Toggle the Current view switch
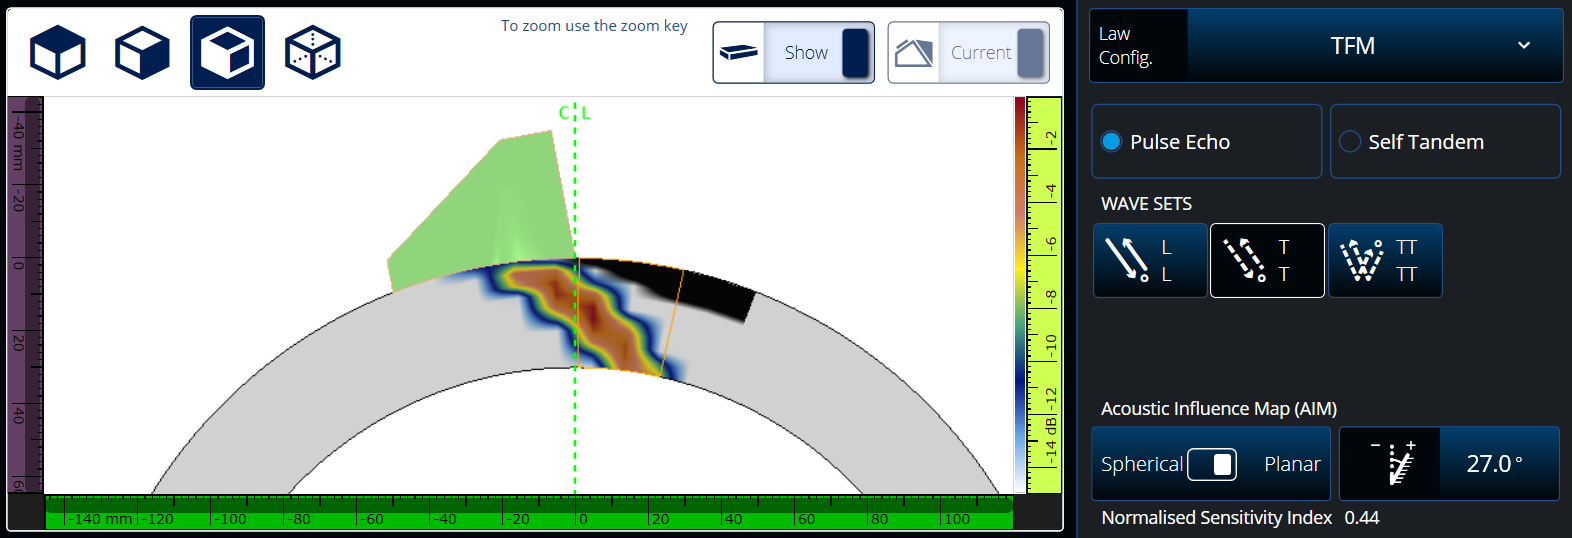The height and width of the screenshot is (538, 1572). pyautogui.click(x=1029, y=53)
